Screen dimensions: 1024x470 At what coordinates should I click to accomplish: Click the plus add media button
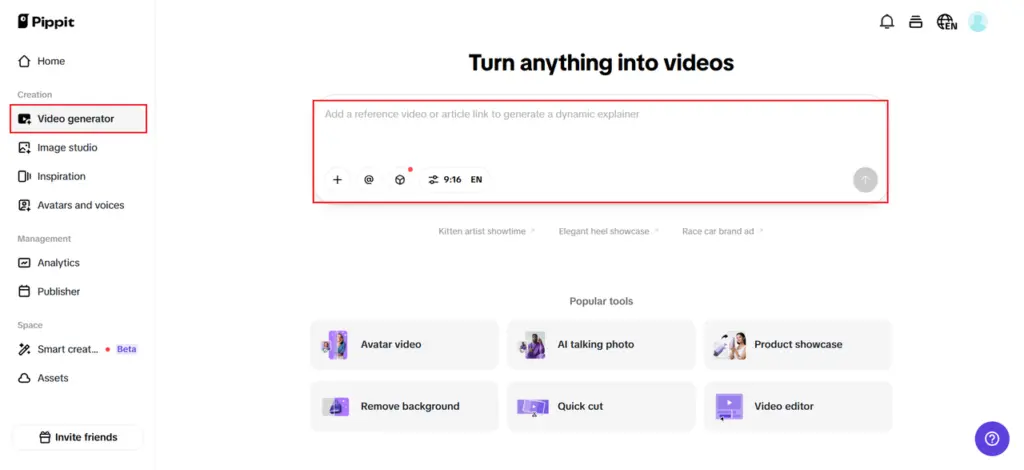coord(337,180)
